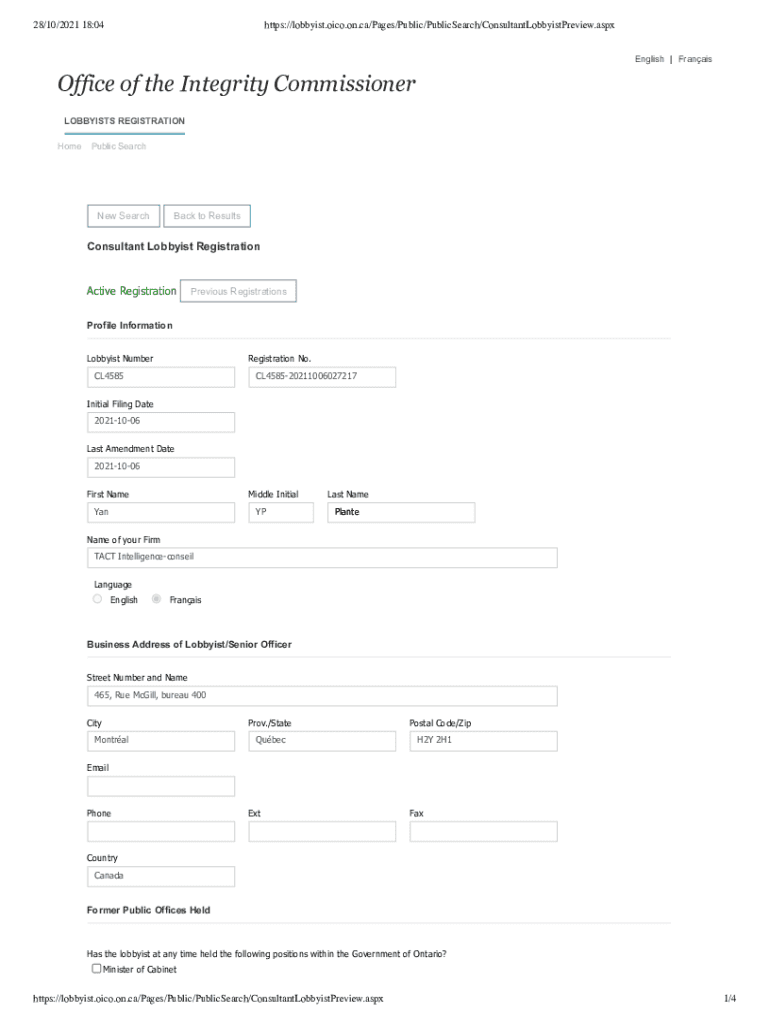Select the Active Registration tab
The height and width of the screenshot is (1024, 770).
tap(131, 290)
